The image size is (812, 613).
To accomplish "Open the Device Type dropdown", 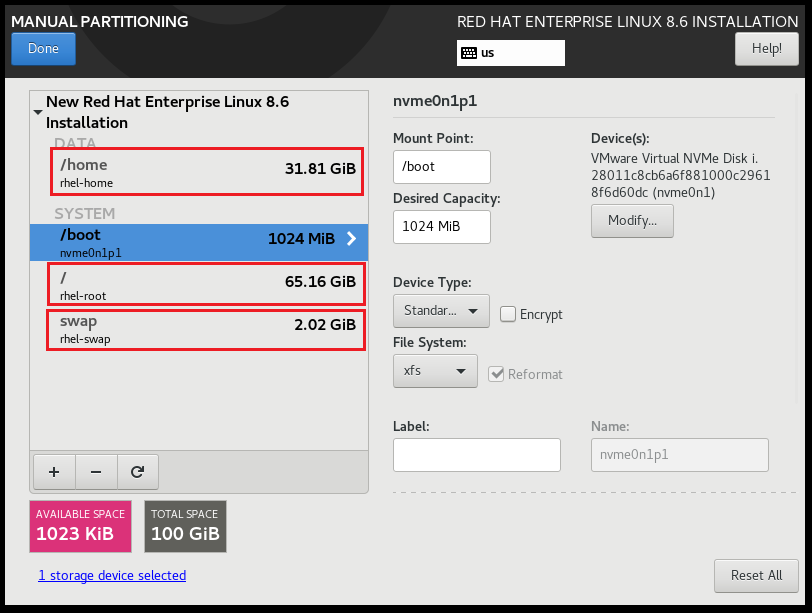I will pos(441,311).
